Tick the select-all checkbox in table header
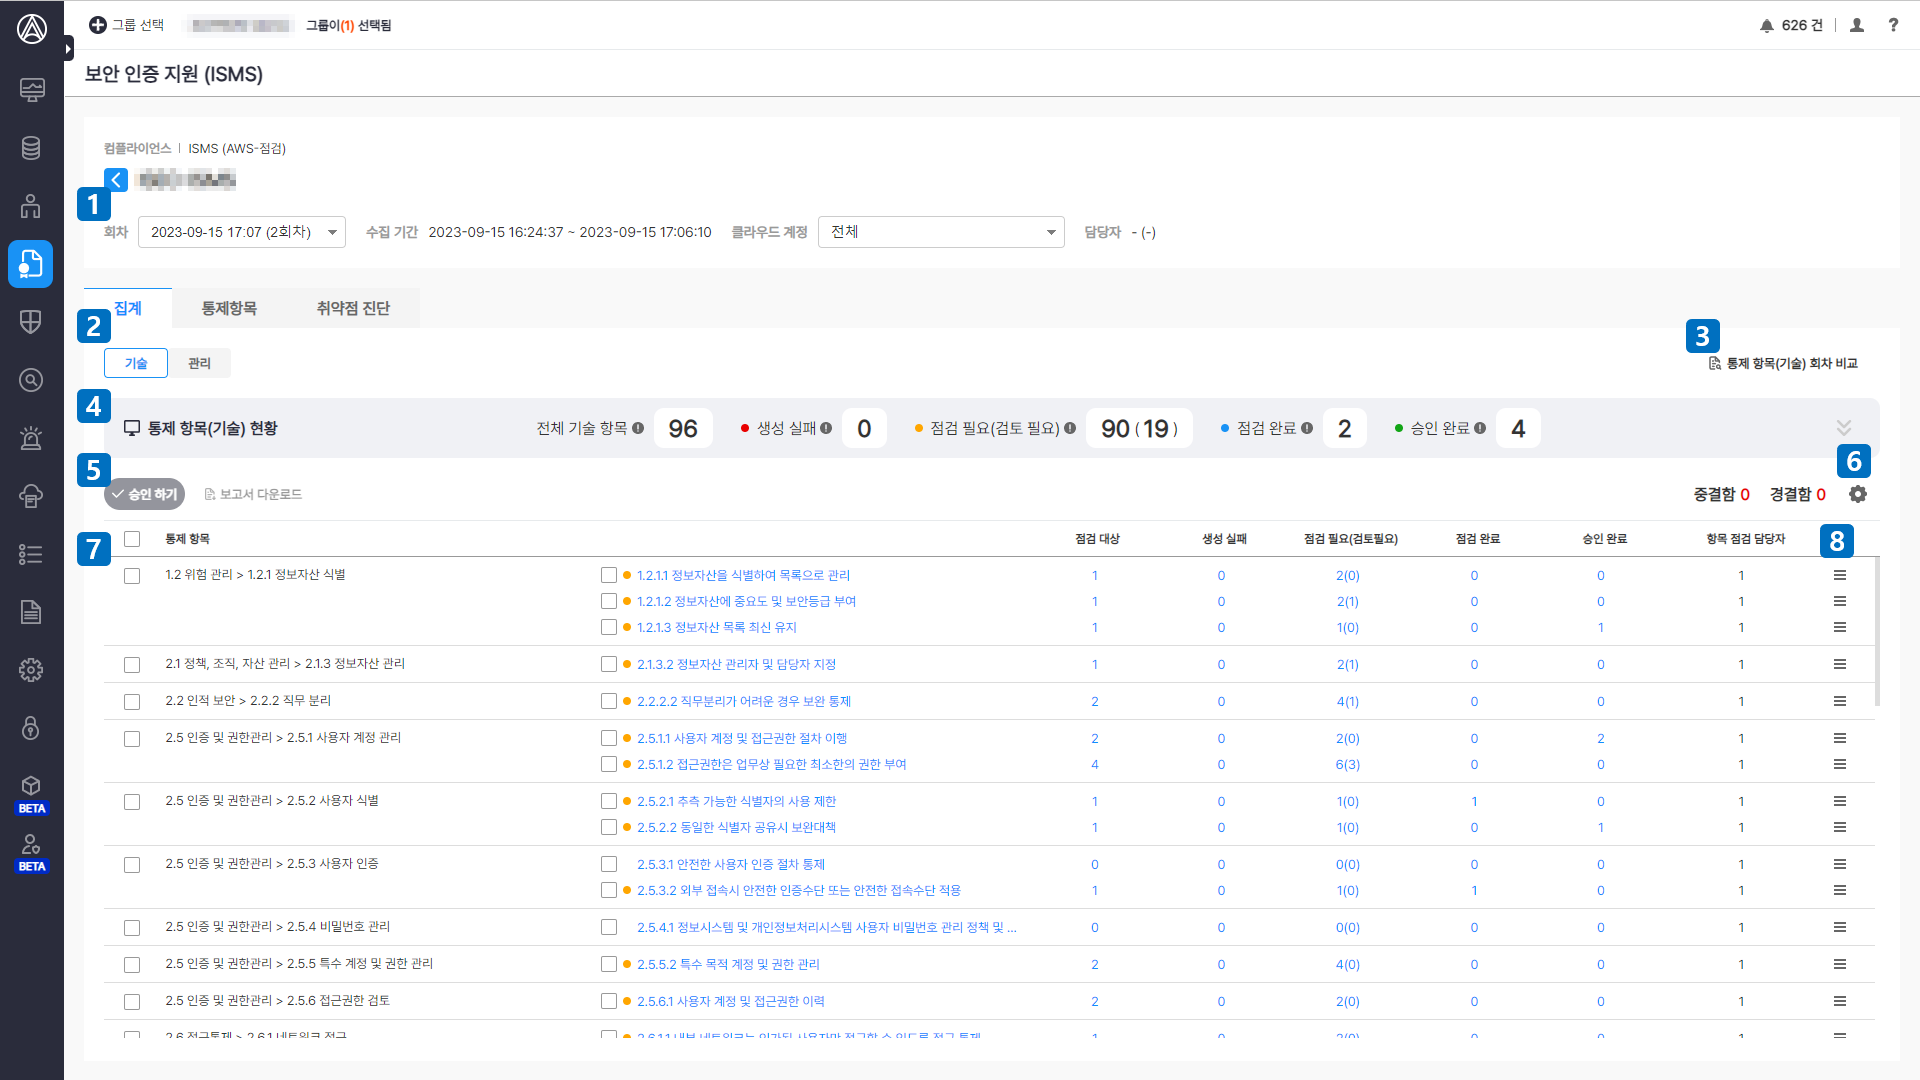The width and height of the screenshot is (1920, 1080). (x=132, y=539)
